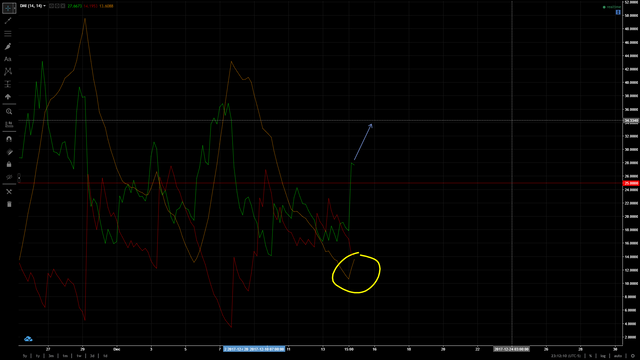Click the trash icon to remove drawings
640x360 pixels.
(x=9, y=204)
